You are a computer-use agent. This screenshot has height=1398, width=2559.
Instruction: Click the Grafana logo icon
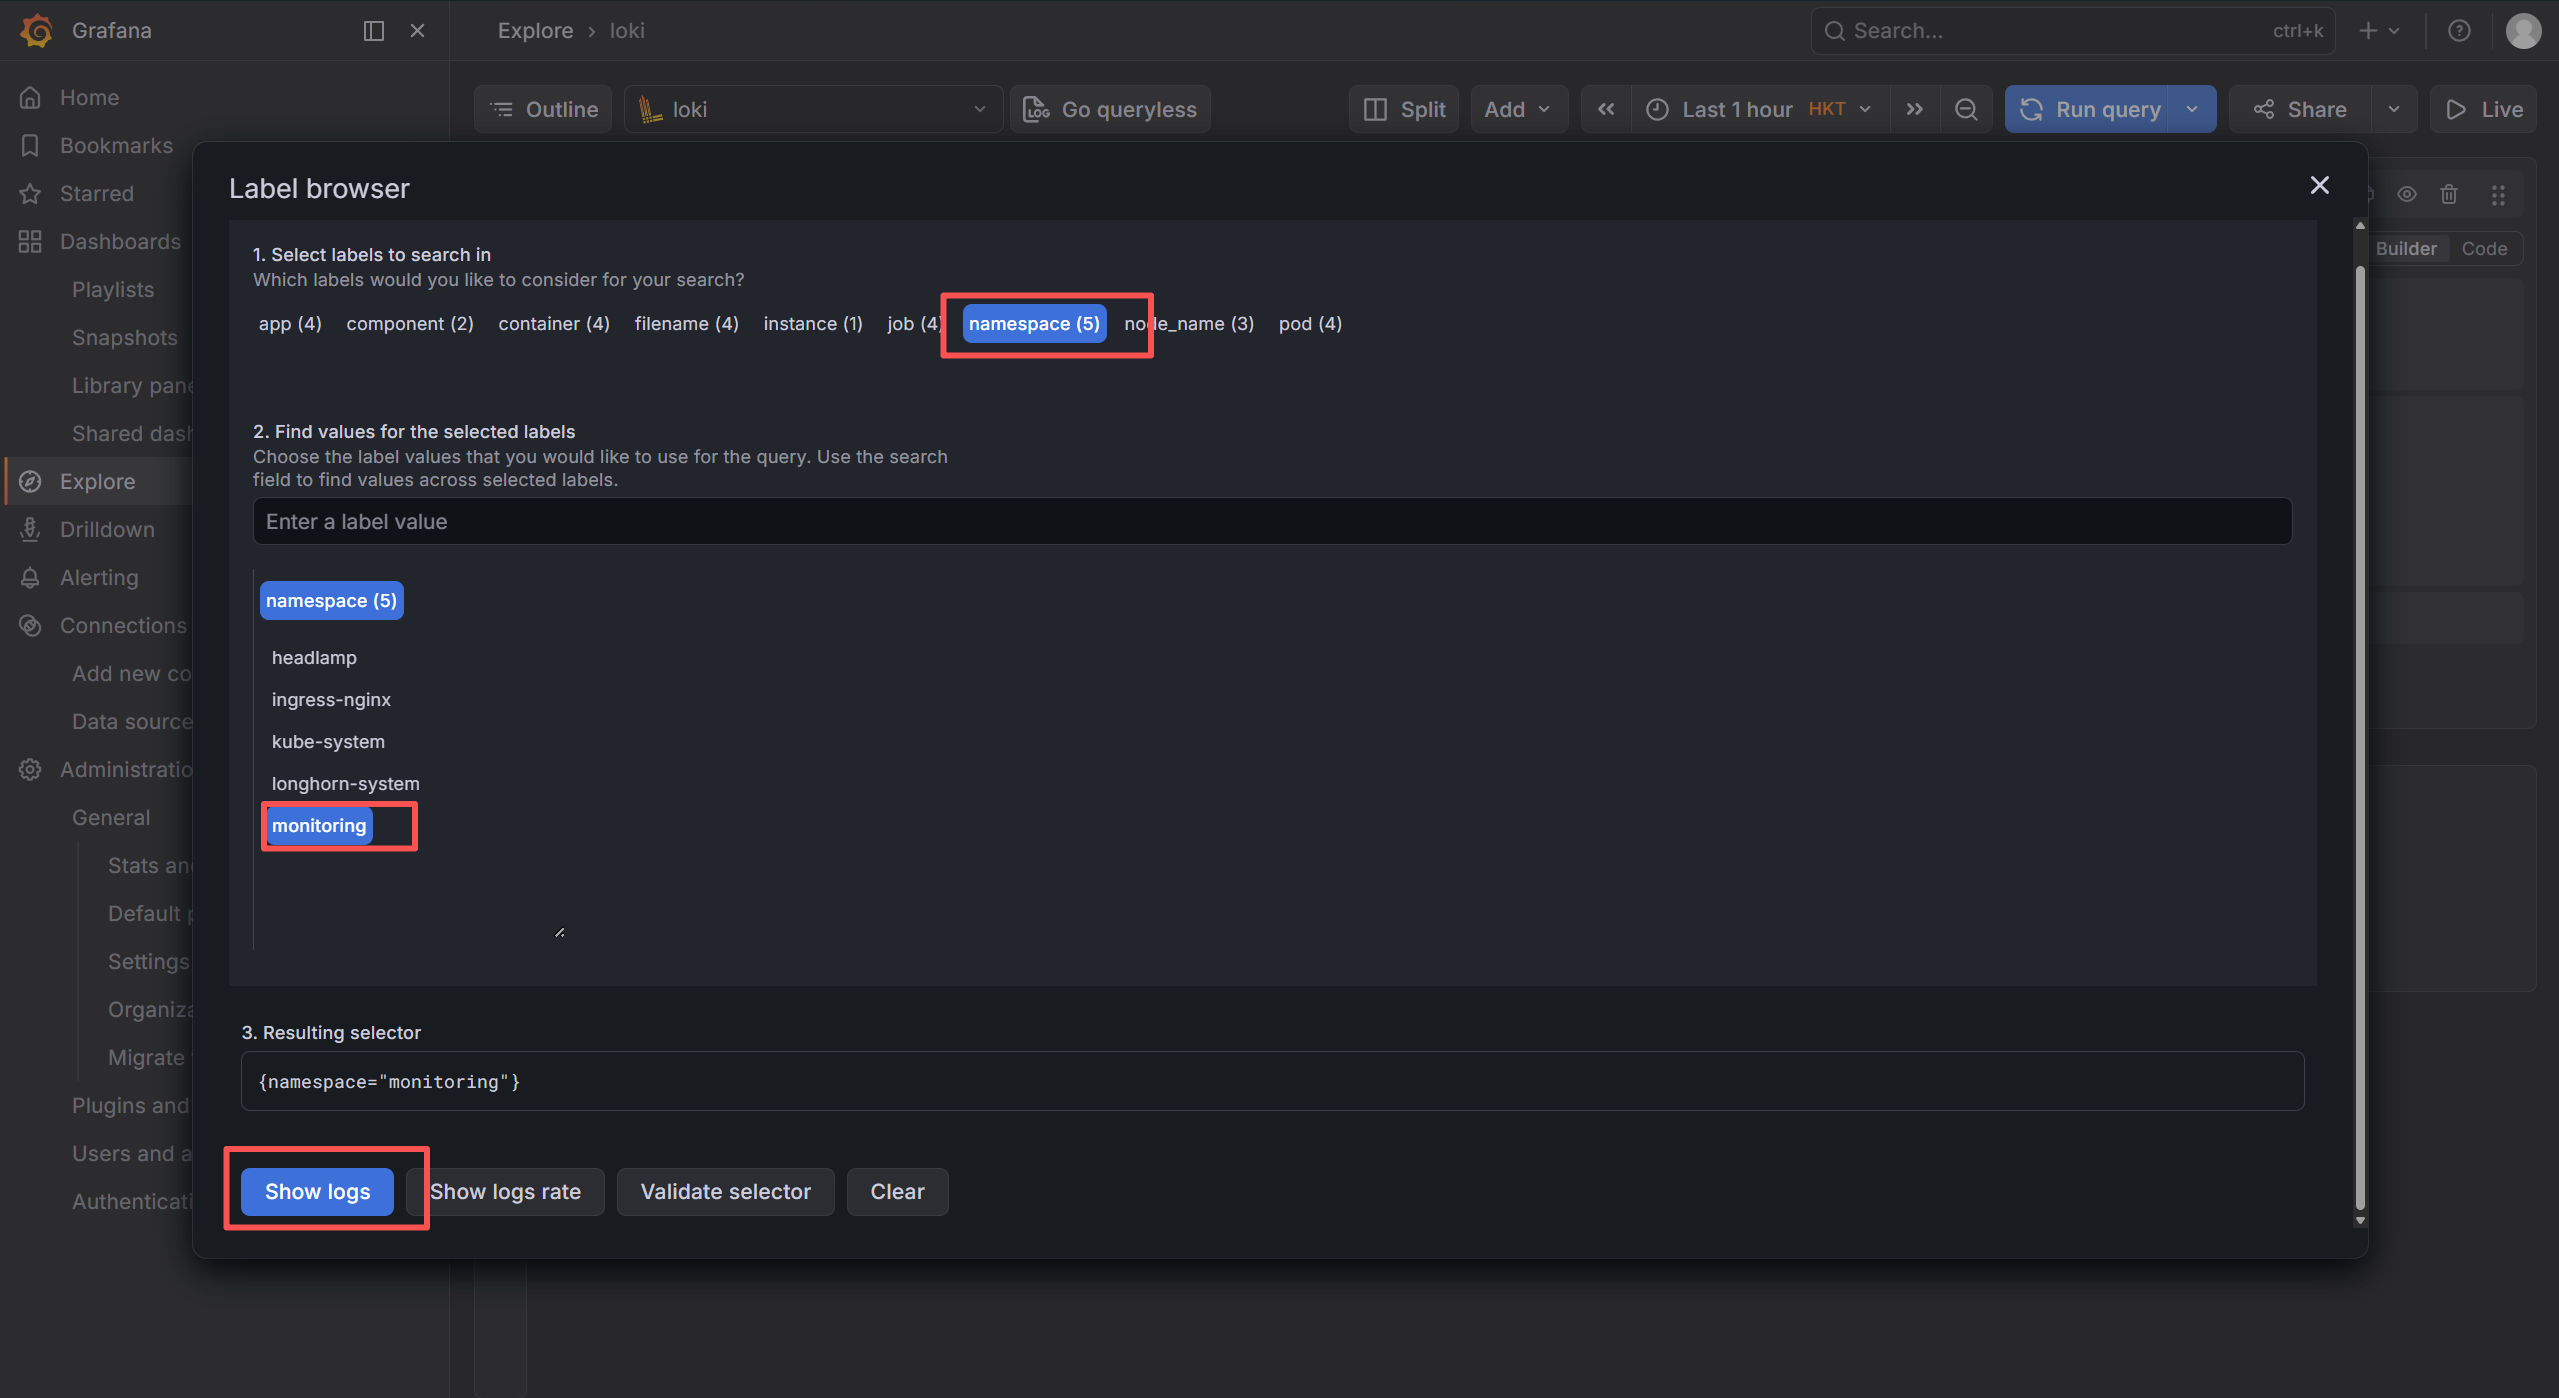coord(36,30)
